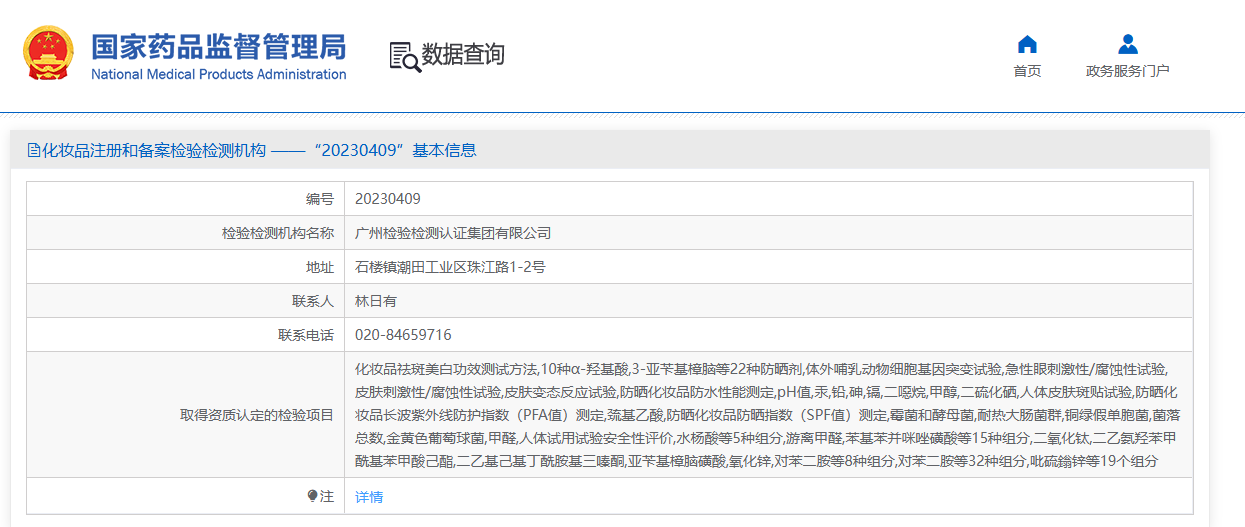
Task: Click the 取得资质认定的检验项目 row label
Action: [257, 415]
